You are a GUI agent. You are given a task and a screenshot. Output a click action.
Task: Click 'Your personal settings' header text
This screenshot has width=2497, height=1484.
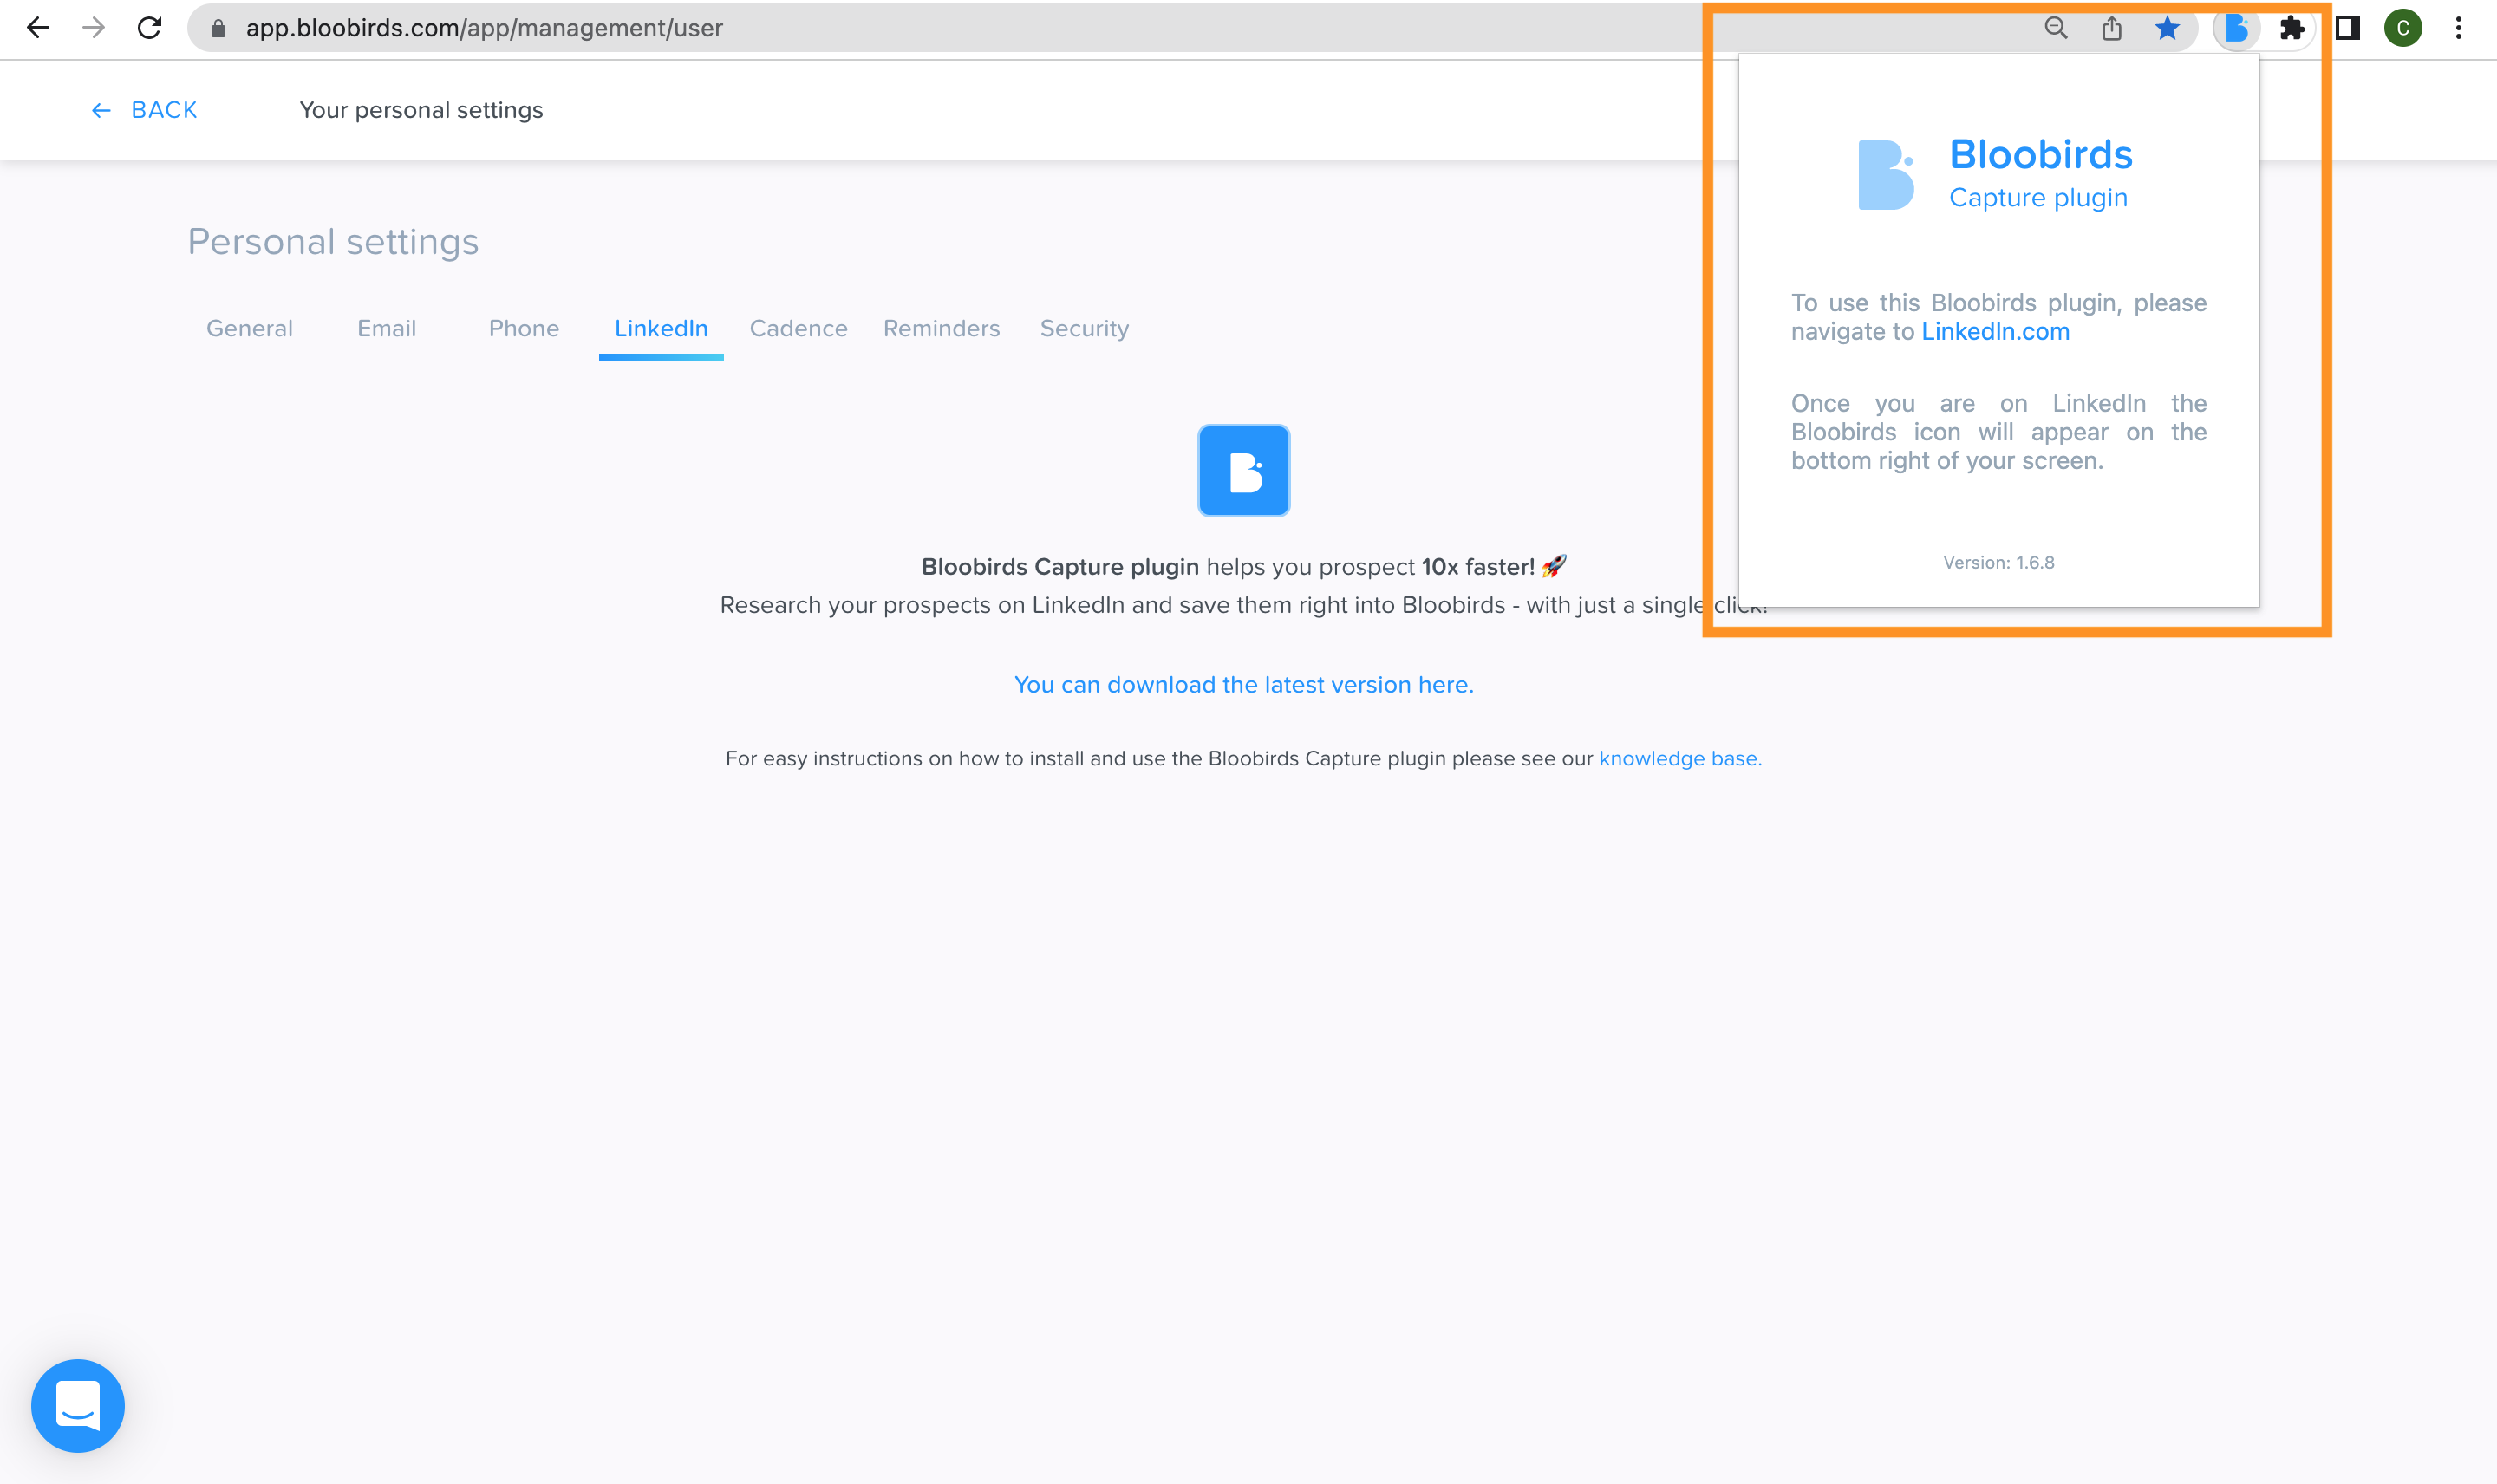pyautogui.click(x=421, y=110)
